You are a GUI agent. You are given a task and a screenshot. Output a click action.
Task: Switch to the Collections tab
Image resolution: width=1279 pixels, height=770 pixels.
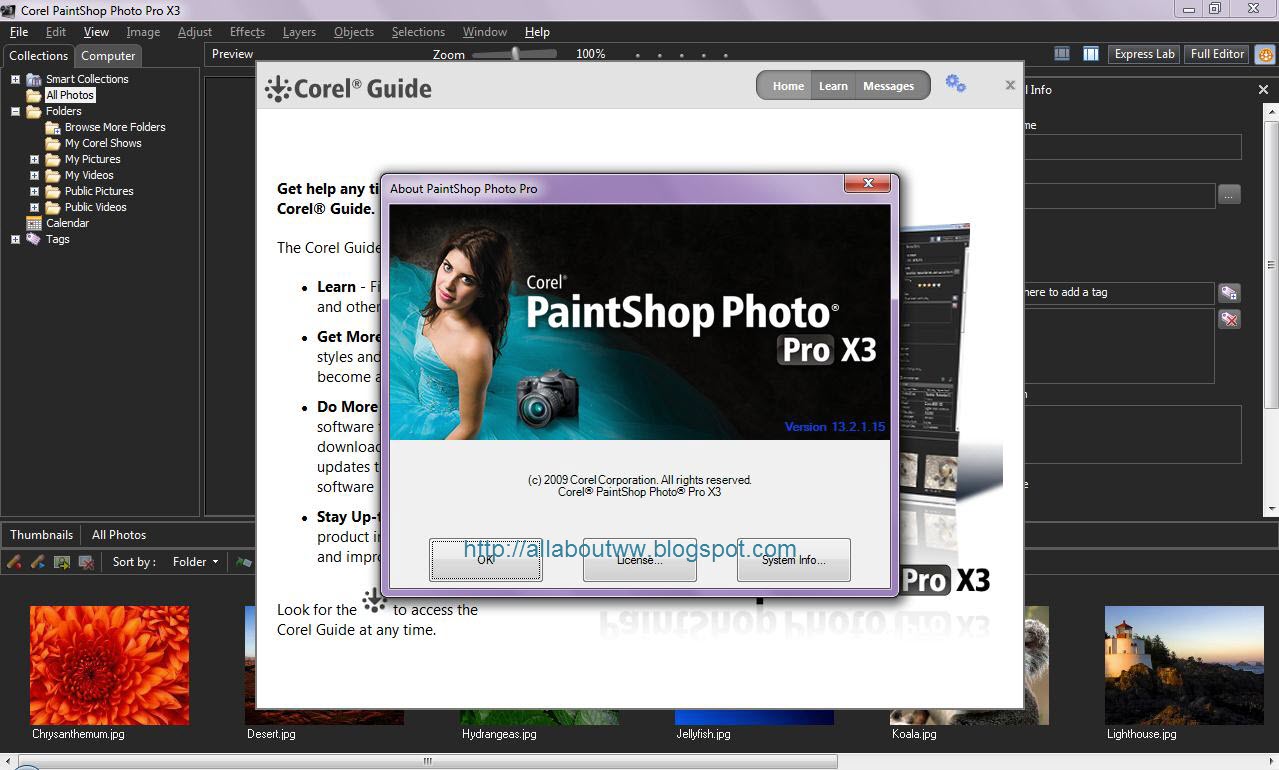pyautogui.click(x=39, y=56)
